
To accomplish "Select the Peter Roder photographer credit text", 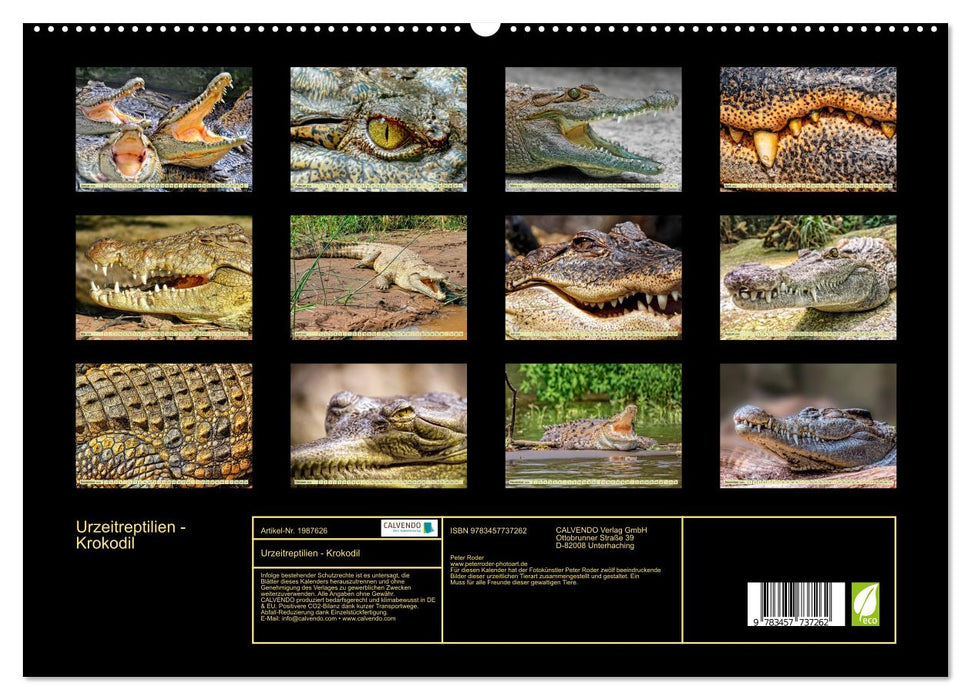I will pos(470,558).
